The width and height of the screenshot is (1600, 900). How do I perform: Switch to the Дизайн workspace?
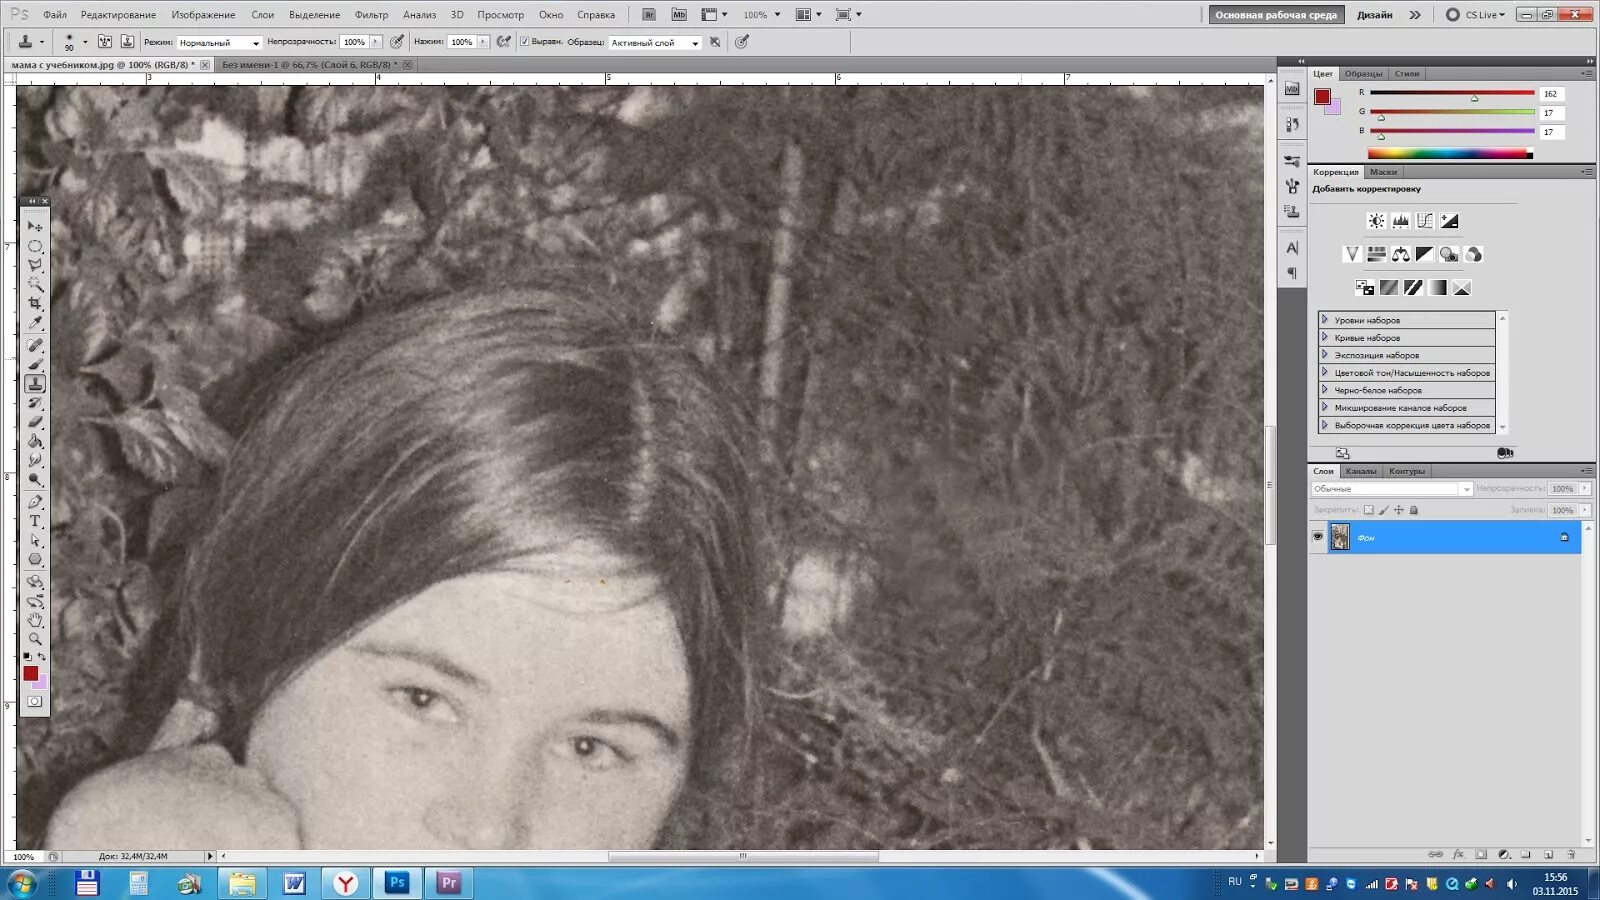[1375, 15]
